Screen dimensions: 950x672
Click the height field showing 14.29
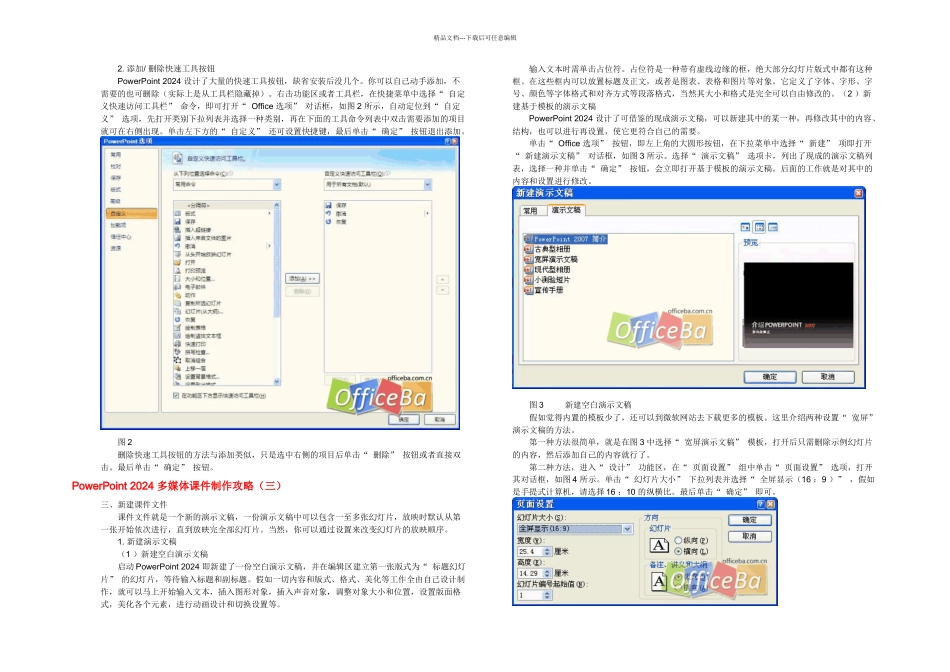(530, 573)
